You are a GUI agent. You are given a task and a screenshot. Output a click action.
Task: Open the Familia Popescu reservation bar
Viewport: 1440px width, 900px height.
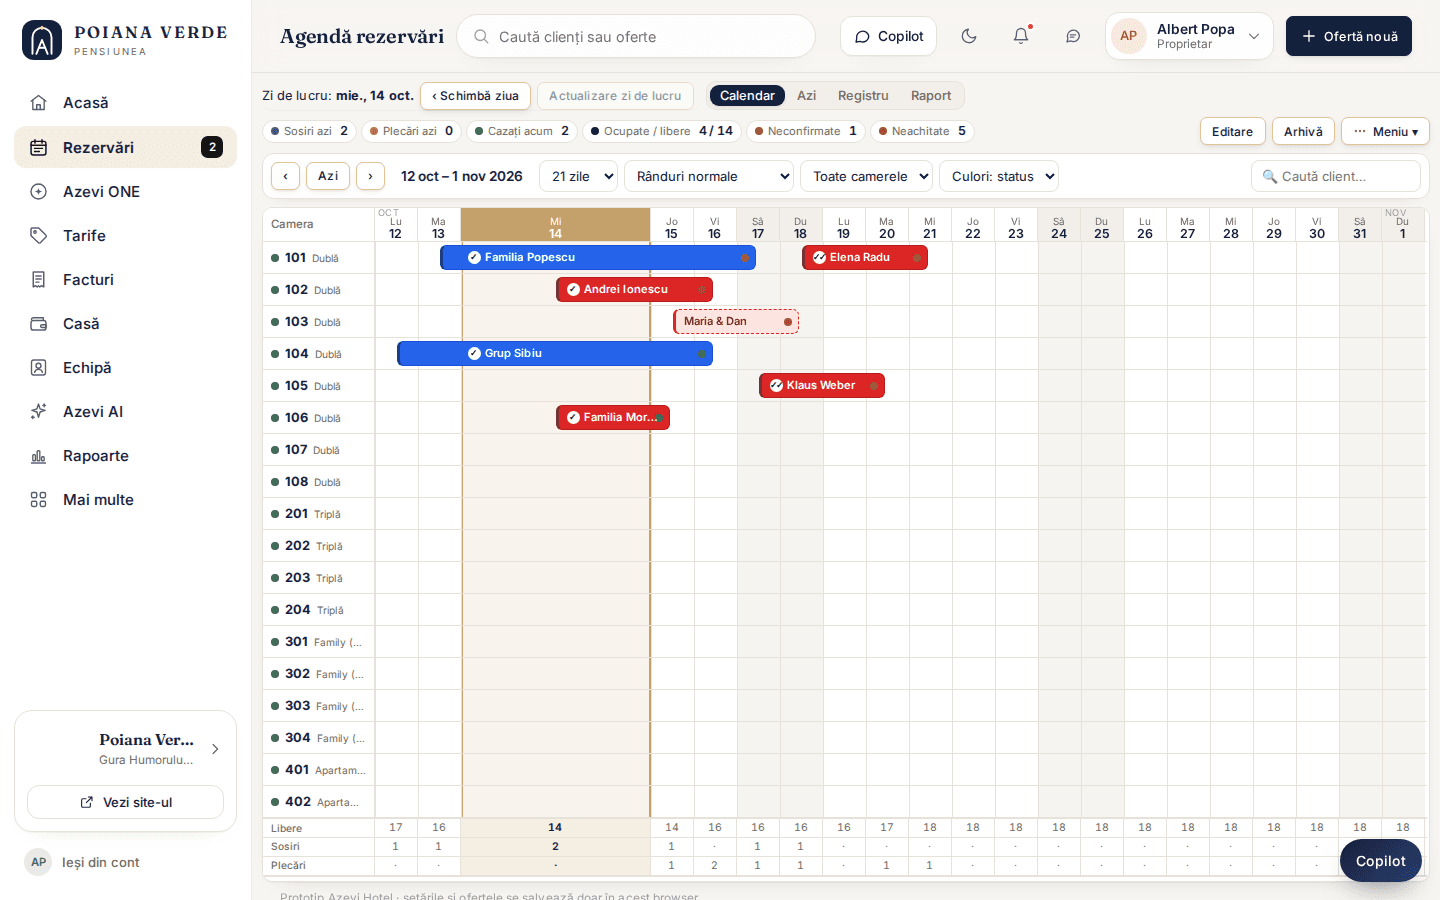[598, 257]
